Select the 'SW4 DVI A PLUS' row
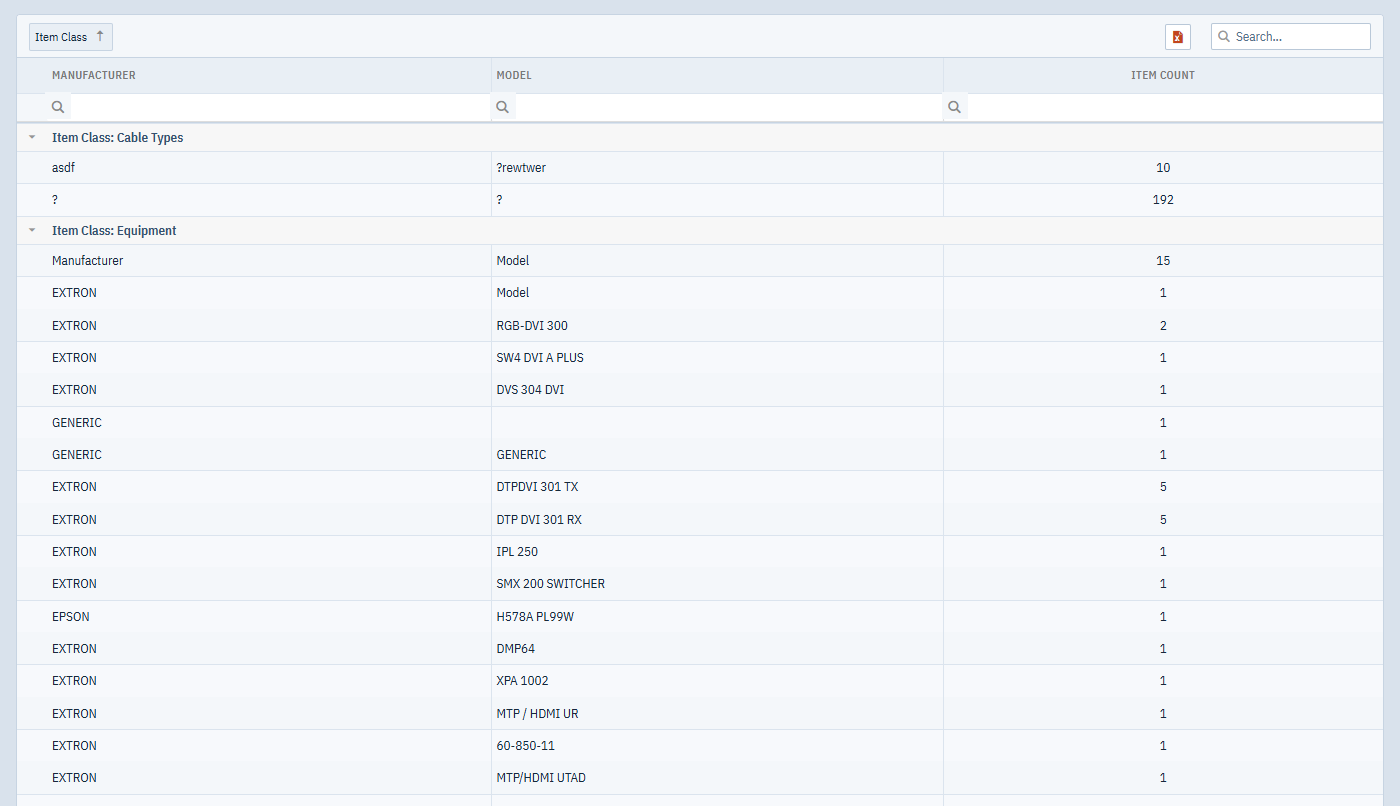1400x806 pixels. 700,358
